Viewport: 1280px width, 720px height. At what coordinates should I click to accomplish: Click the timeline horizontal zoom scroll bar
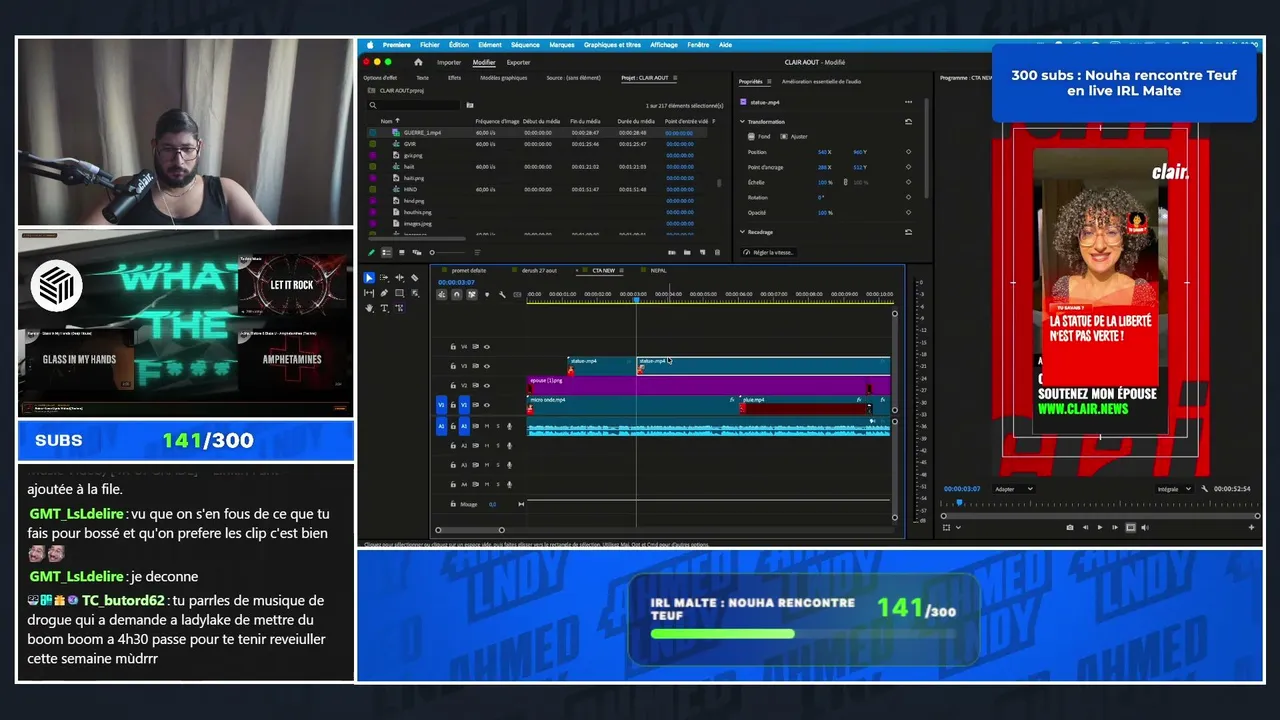[x=469, y=530]
